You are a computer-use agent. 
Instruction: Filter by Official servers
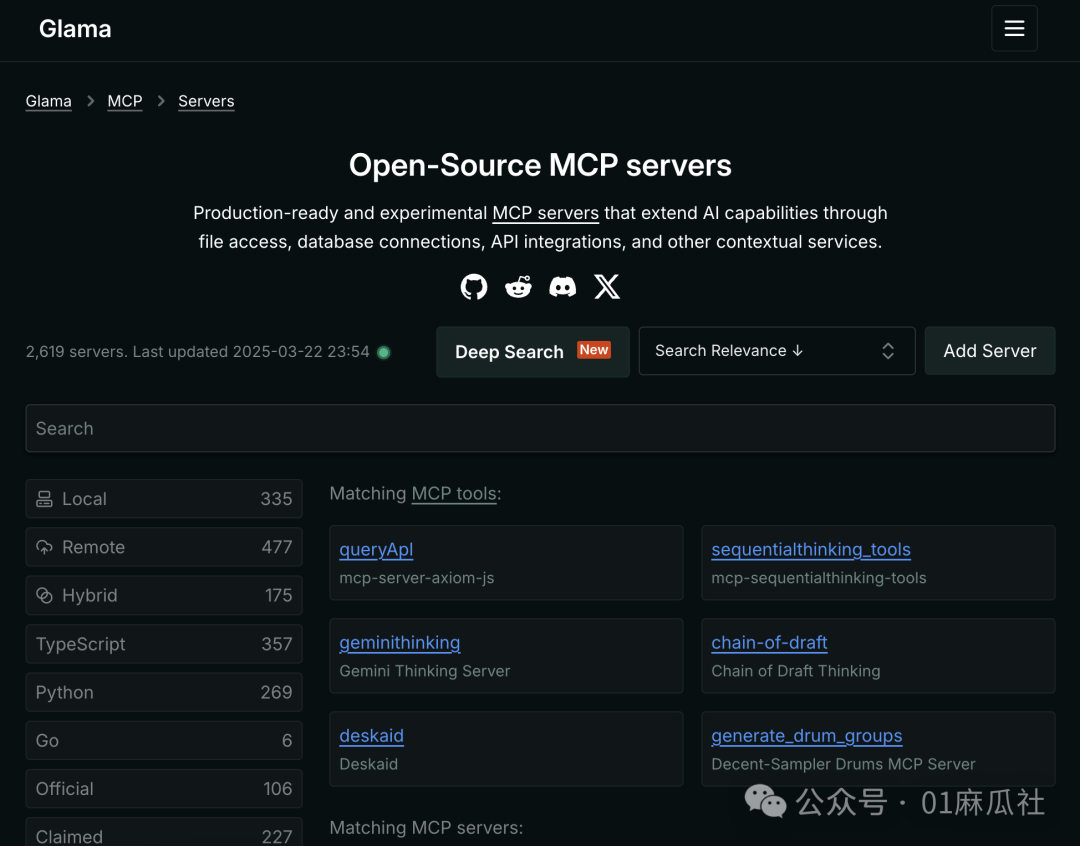[164, 789]
